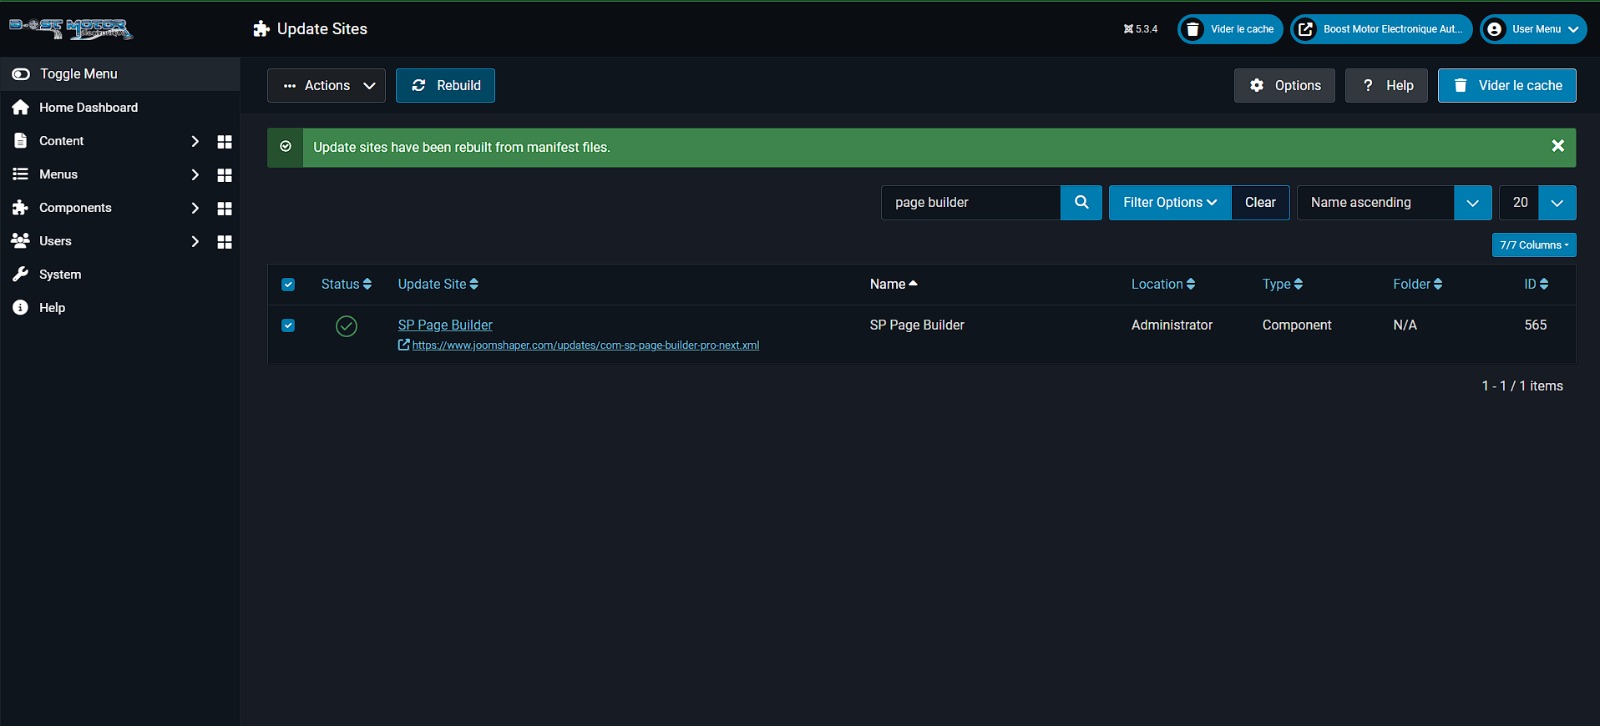Open the joomshaper update XML link
The height and width of the screenshot is (726, 1600).
point(585,346)
